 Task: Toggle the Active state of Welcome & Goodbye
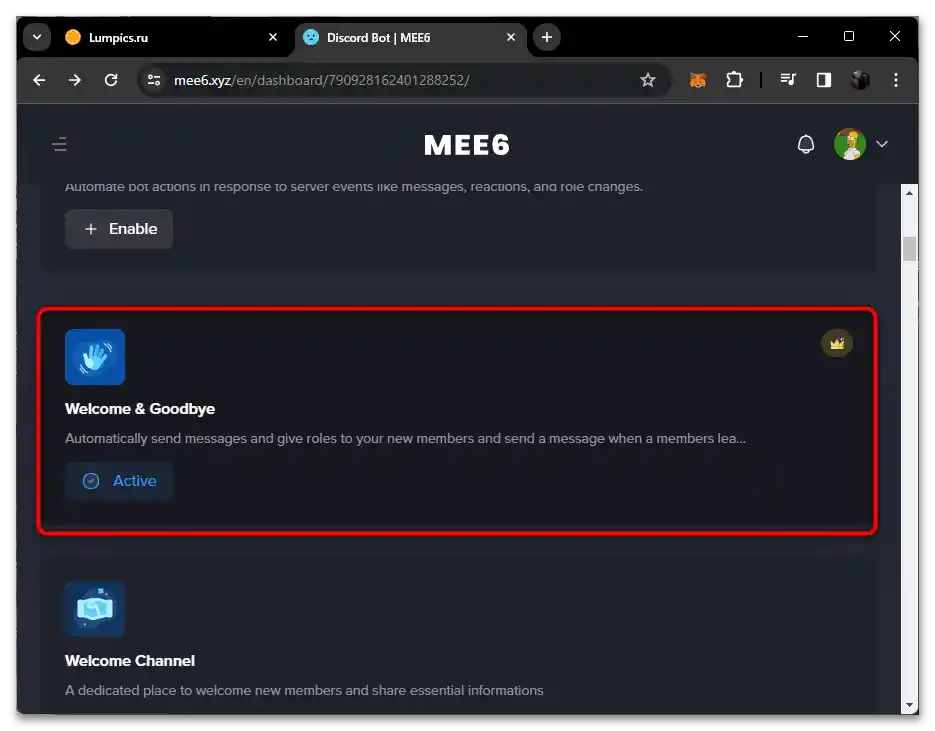click(119, 481)
